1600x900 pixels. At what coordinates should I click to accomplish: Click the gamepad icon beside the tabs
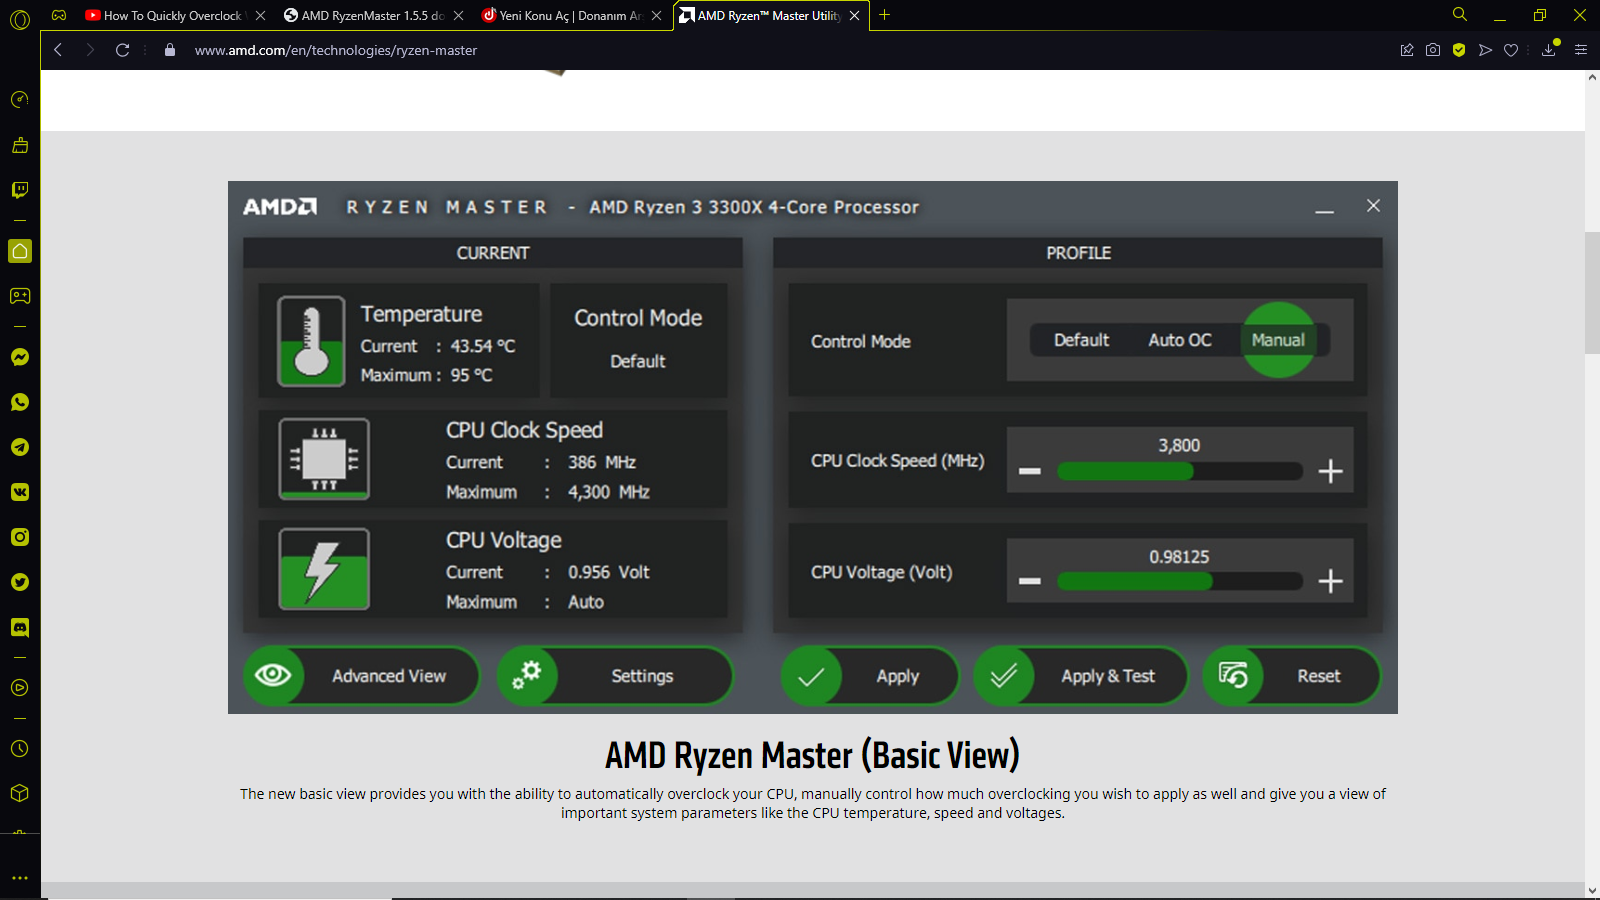(59, 15)
